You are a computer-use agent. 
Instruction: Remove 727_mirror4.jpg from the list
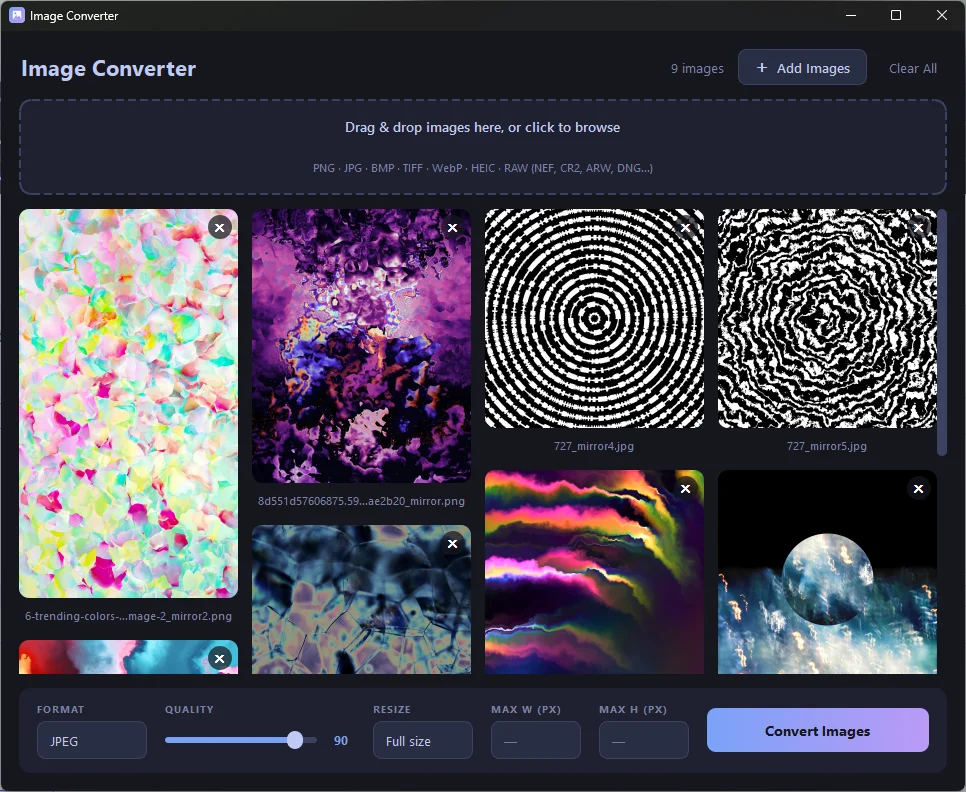[x=685, y=227]
